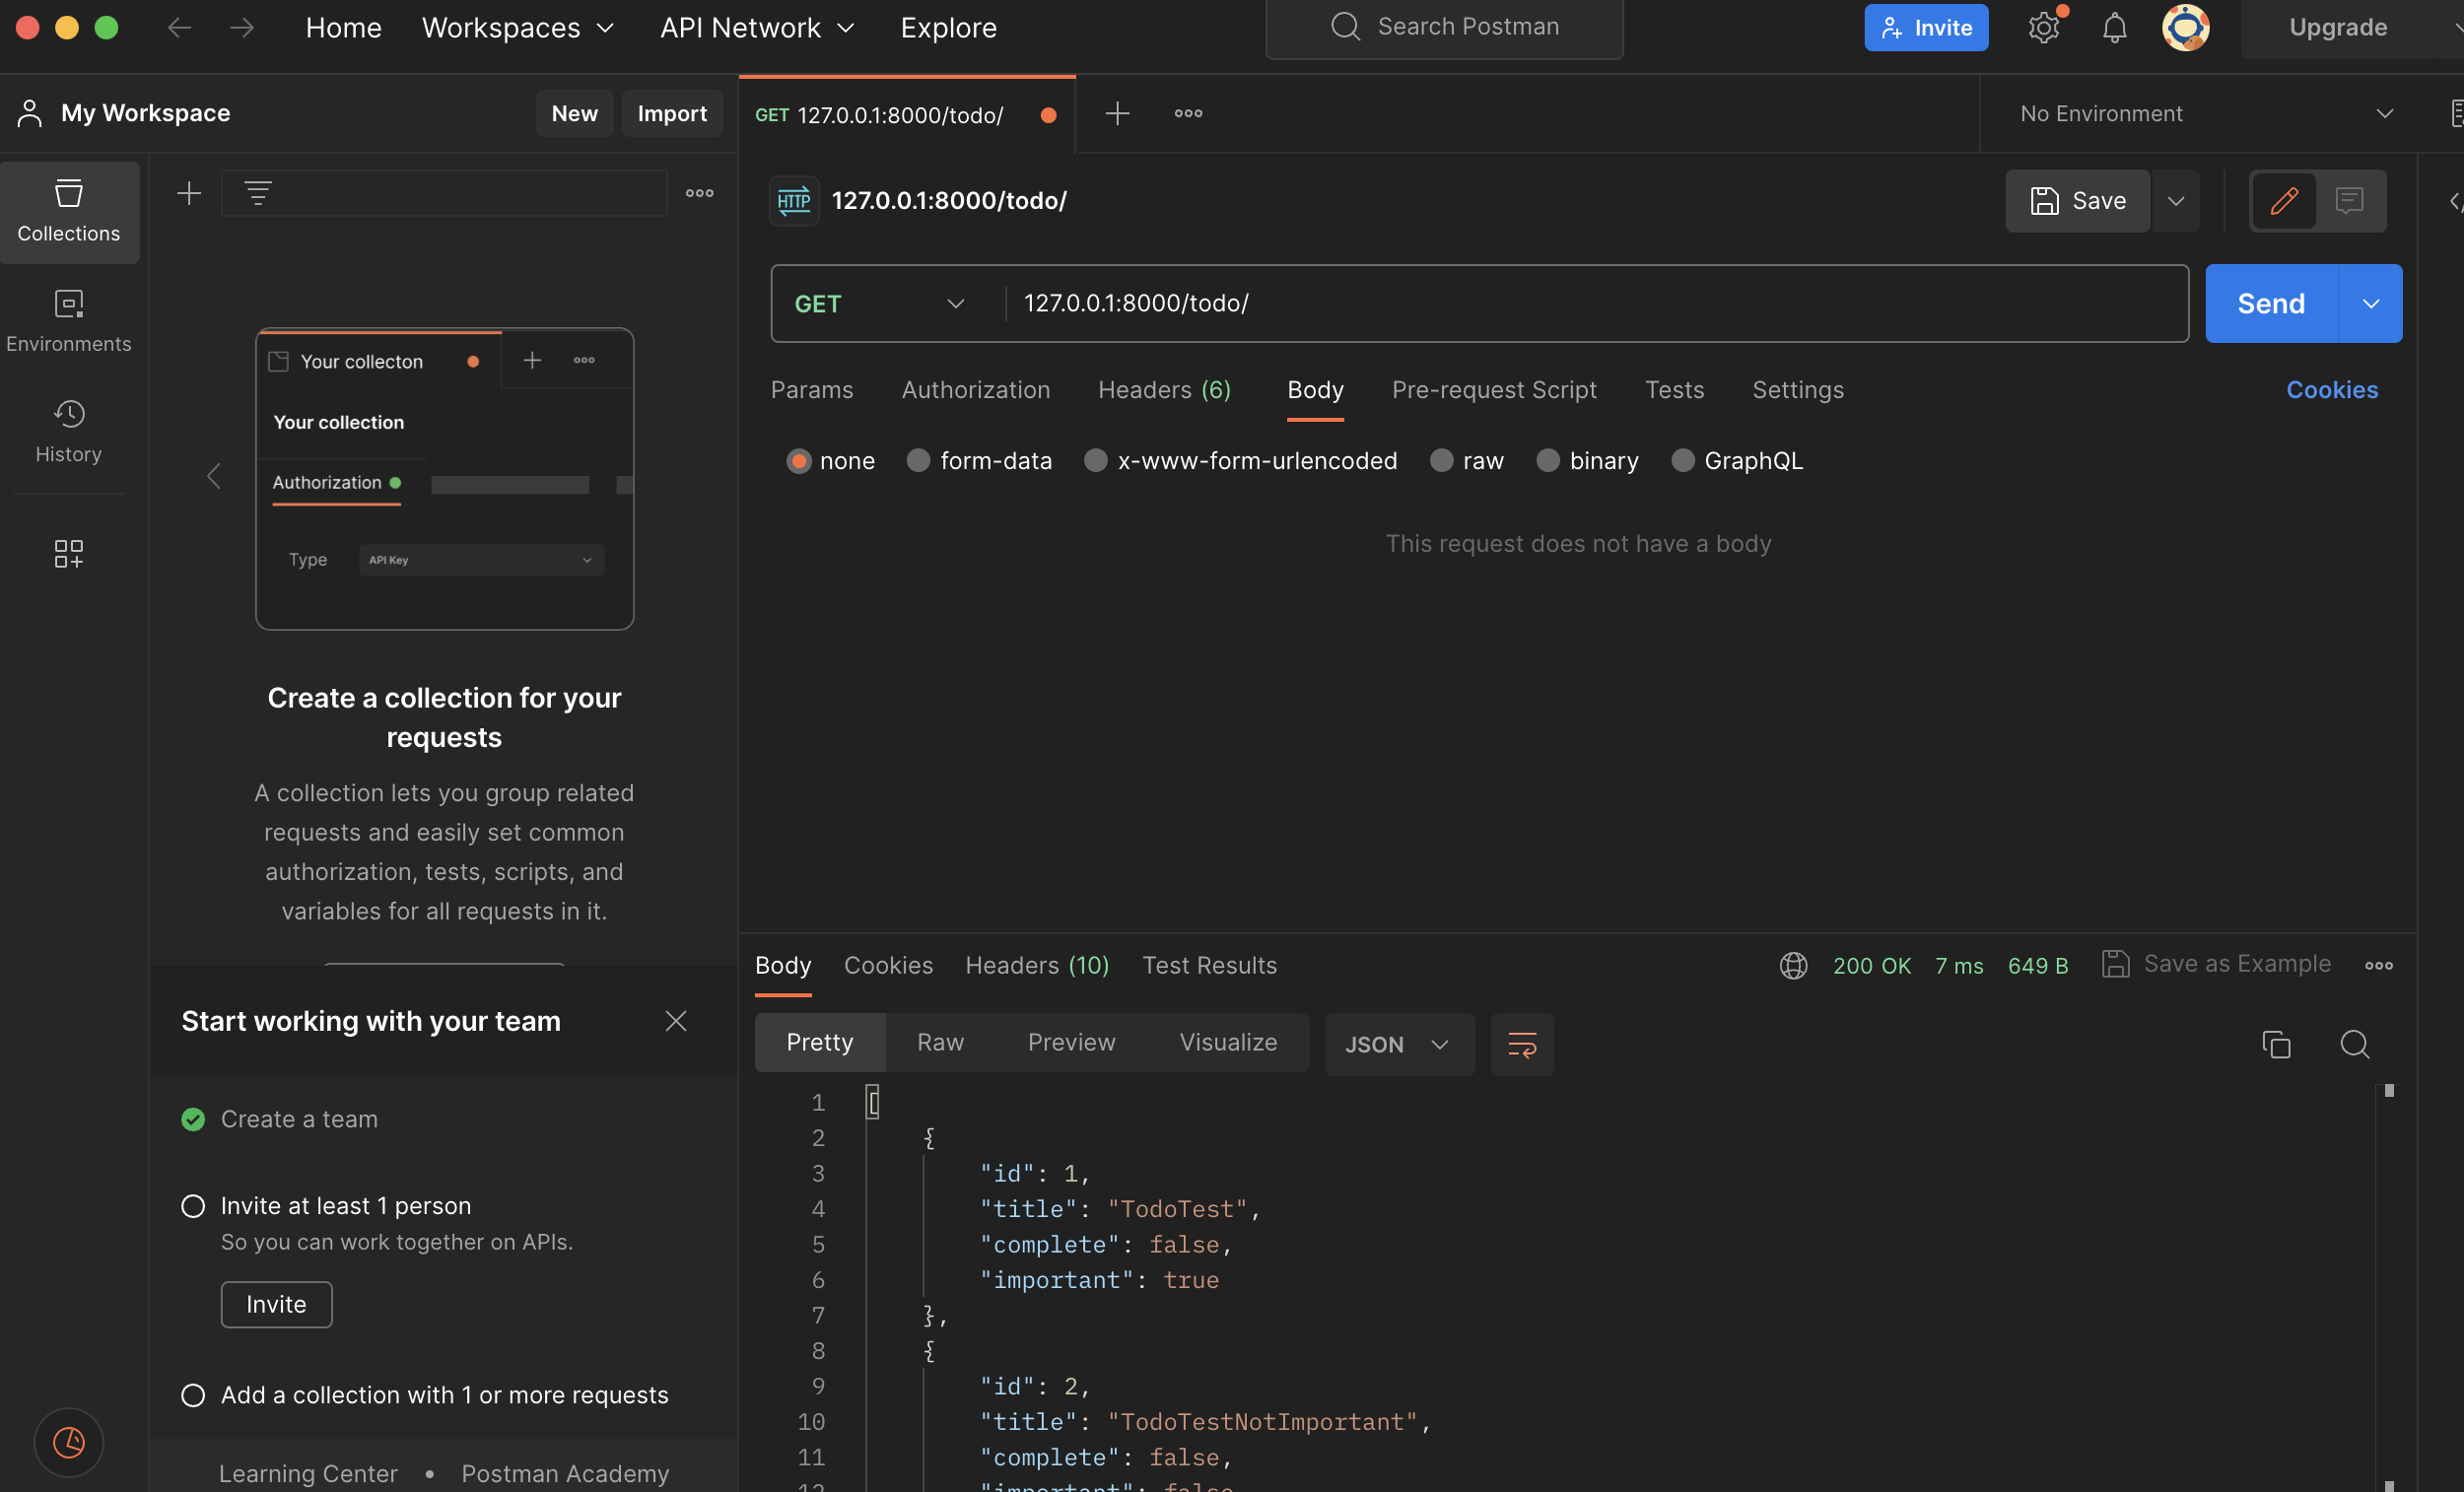2464x1492 pixels.
Task: Expand the Workspaces menu
Action: pyautogui.click(x=518, y=28)
